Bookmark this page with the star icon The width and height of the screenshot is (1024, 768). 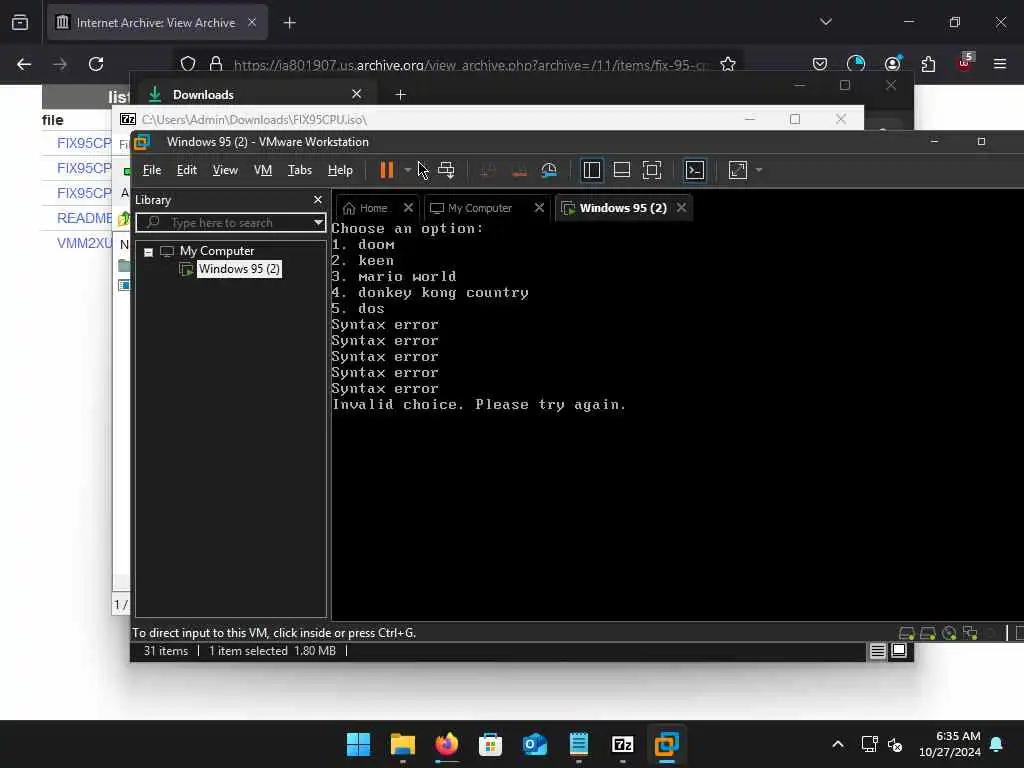click(x=728, y=64)
